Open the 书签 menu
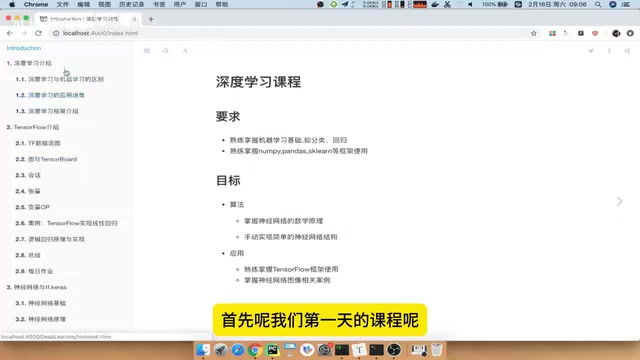The height and width of the screenshot is (360, 640). click(x=159, y=4)
